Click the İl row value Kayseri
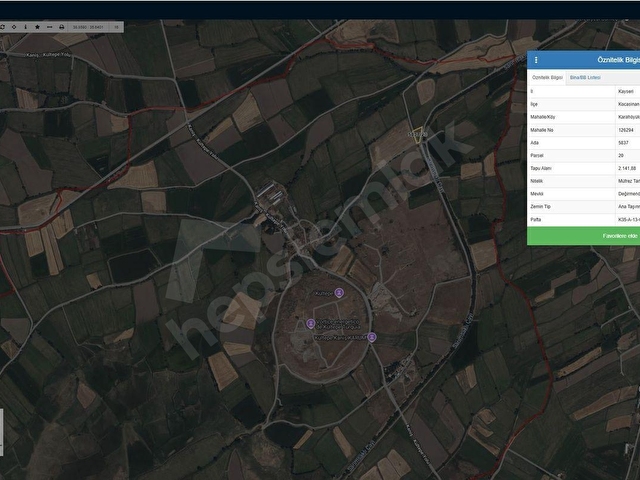 [x=625, y=91]
